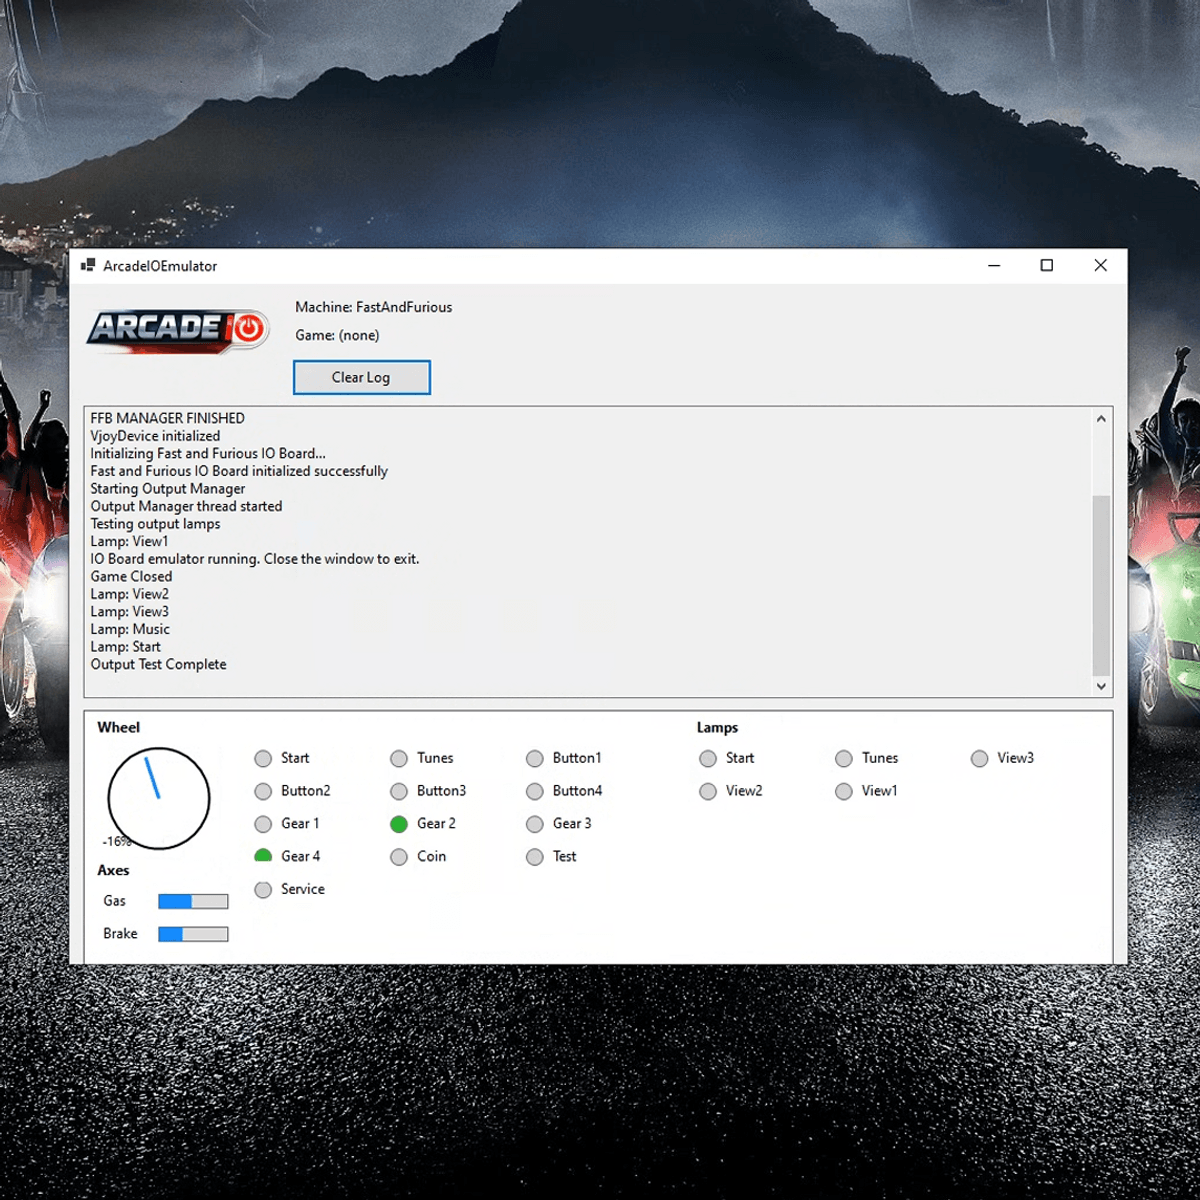This screenshot has width=1200, height=1200.
Task: Click the green Gear 2 indicator
Action: click(x=399, y=824)
